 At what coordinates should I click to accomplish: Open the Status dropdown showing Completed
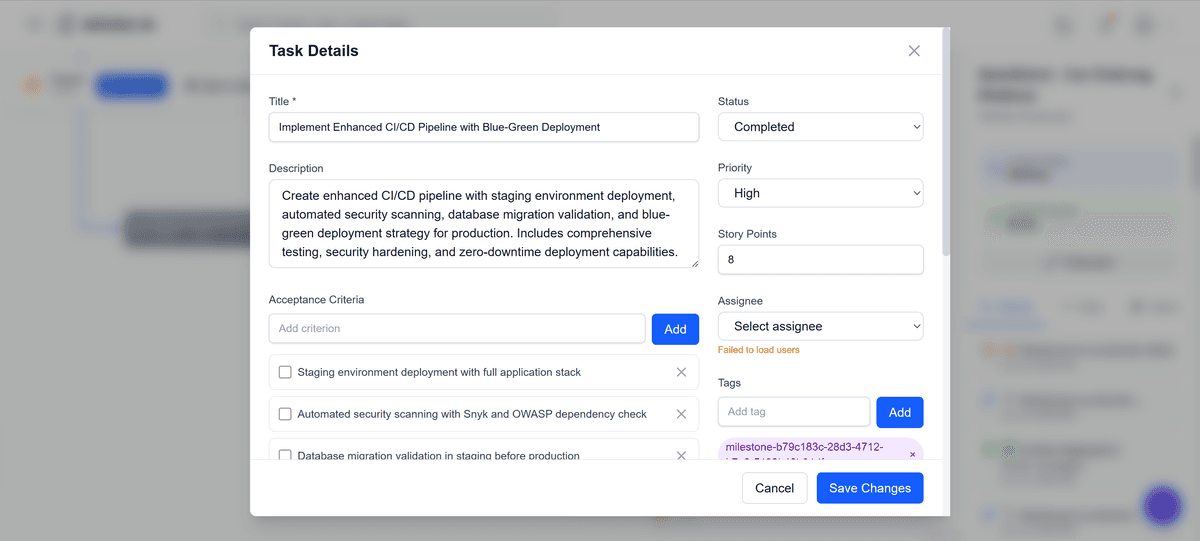pyautogui.click(x=821, y=127)
